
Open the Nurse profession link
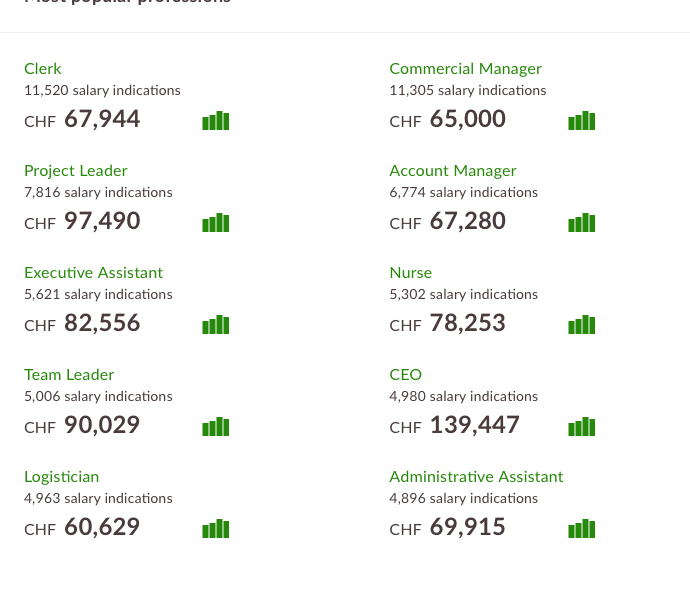click(x=411, y=273)
